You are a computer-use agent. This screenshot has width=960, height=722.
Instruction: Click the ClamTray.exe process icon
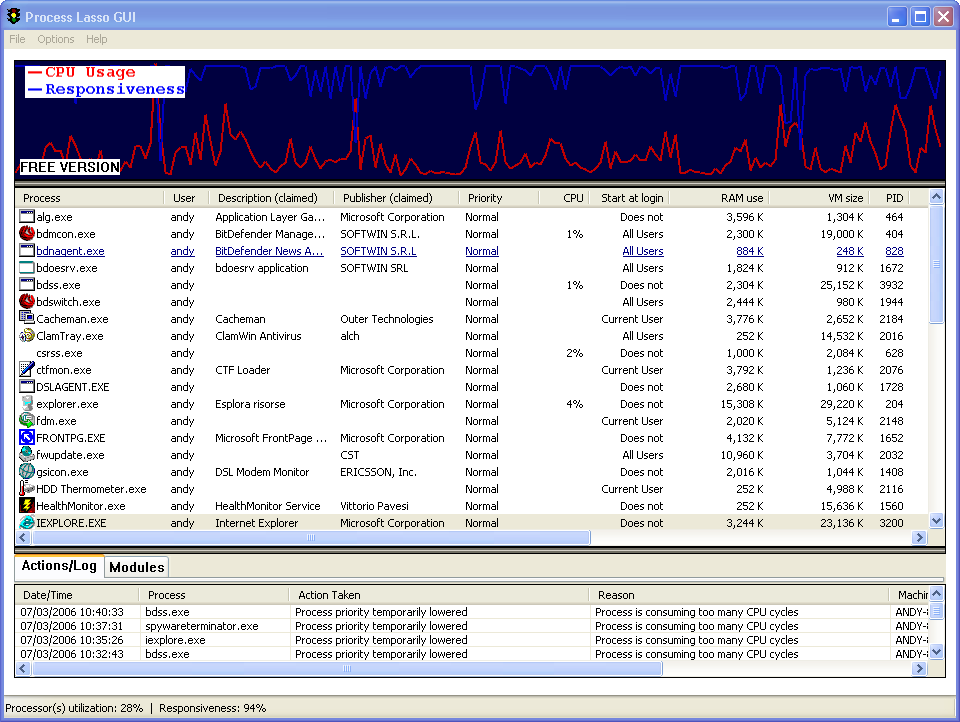click(x=27, y=336)
